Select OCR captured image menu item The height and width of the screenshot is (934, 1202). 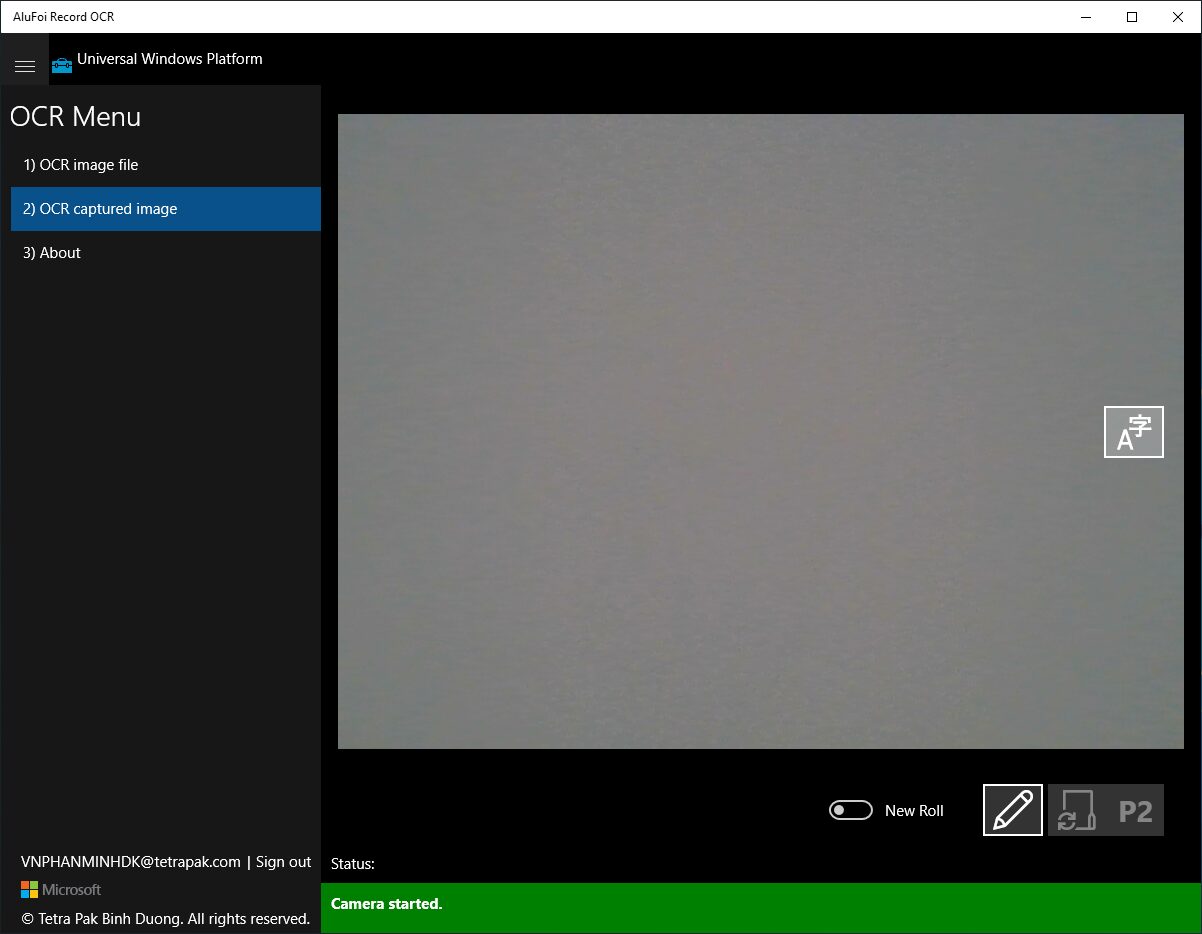click(x=166, y=209)
